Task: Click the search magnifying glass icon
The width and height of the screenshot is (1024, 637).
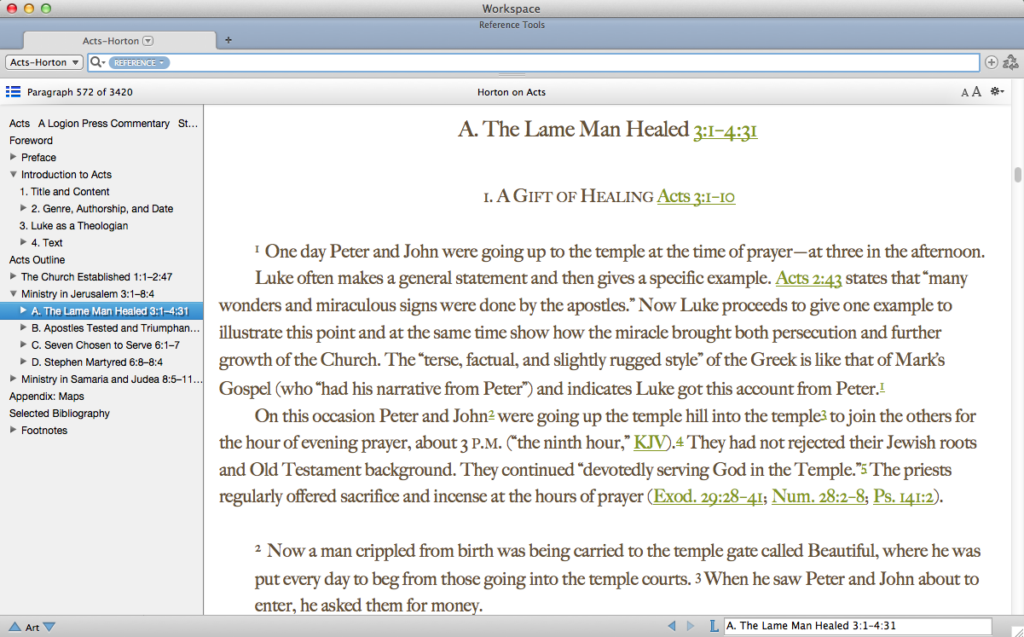Action: pos(96,62)
